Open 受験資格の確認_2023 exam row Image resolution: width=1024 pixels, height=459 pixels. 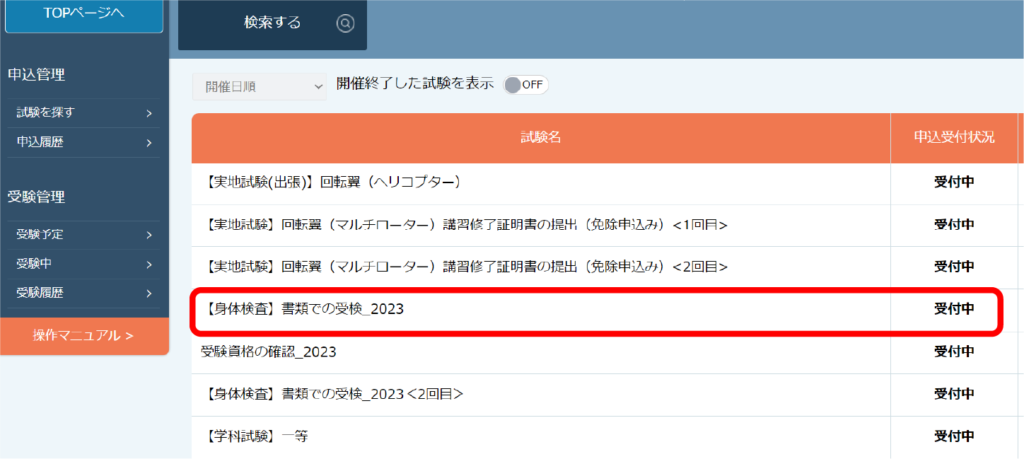point(269,352)
